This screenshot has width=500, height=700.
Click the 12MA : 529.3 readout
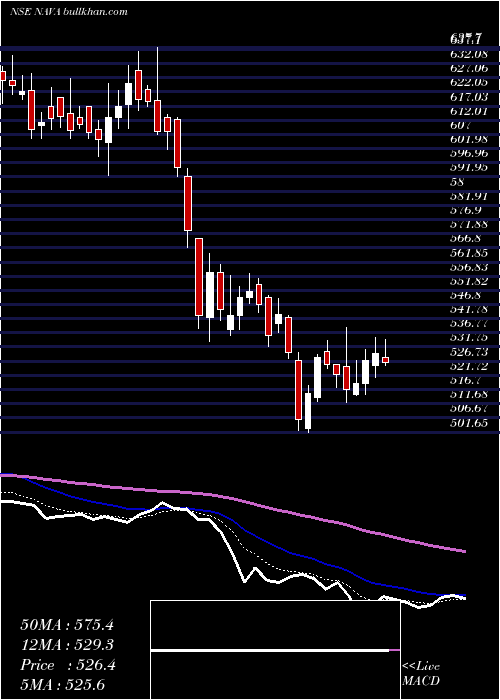(67, 645)
